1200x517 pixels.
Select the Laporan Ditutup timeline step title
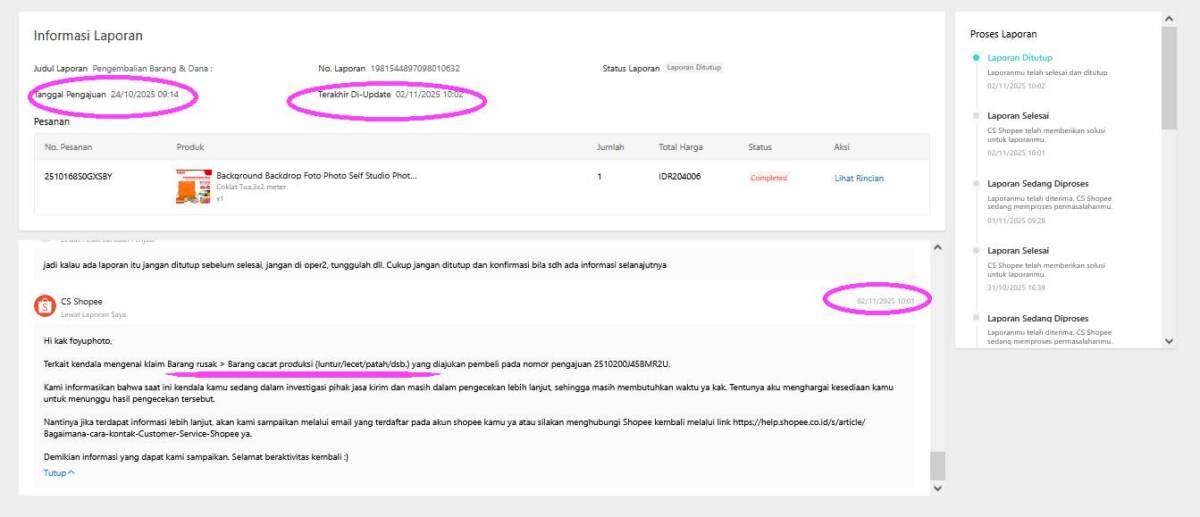pyautogui.click(x=1019, y=58)
